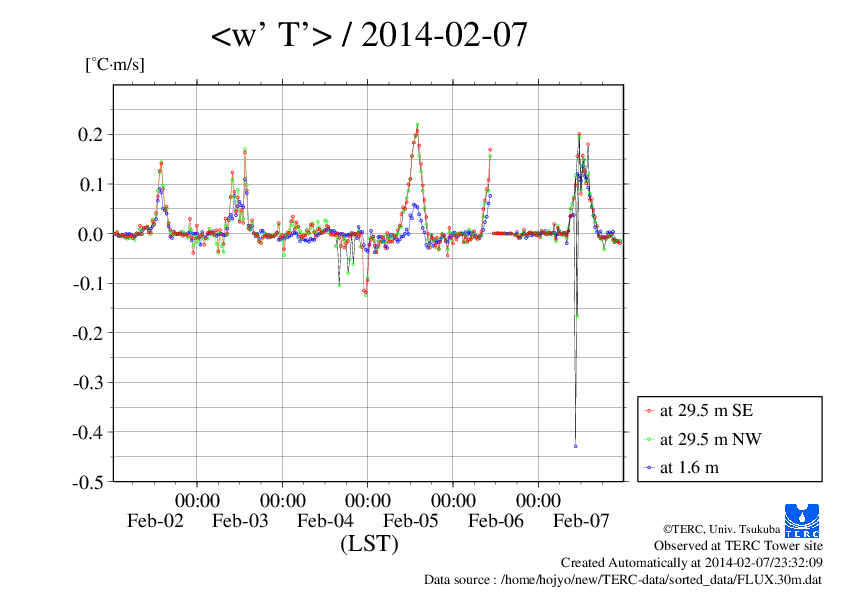The image size is (842, 595).
Task: Click the y-axis label 0.1
Action: click(90, 184)
